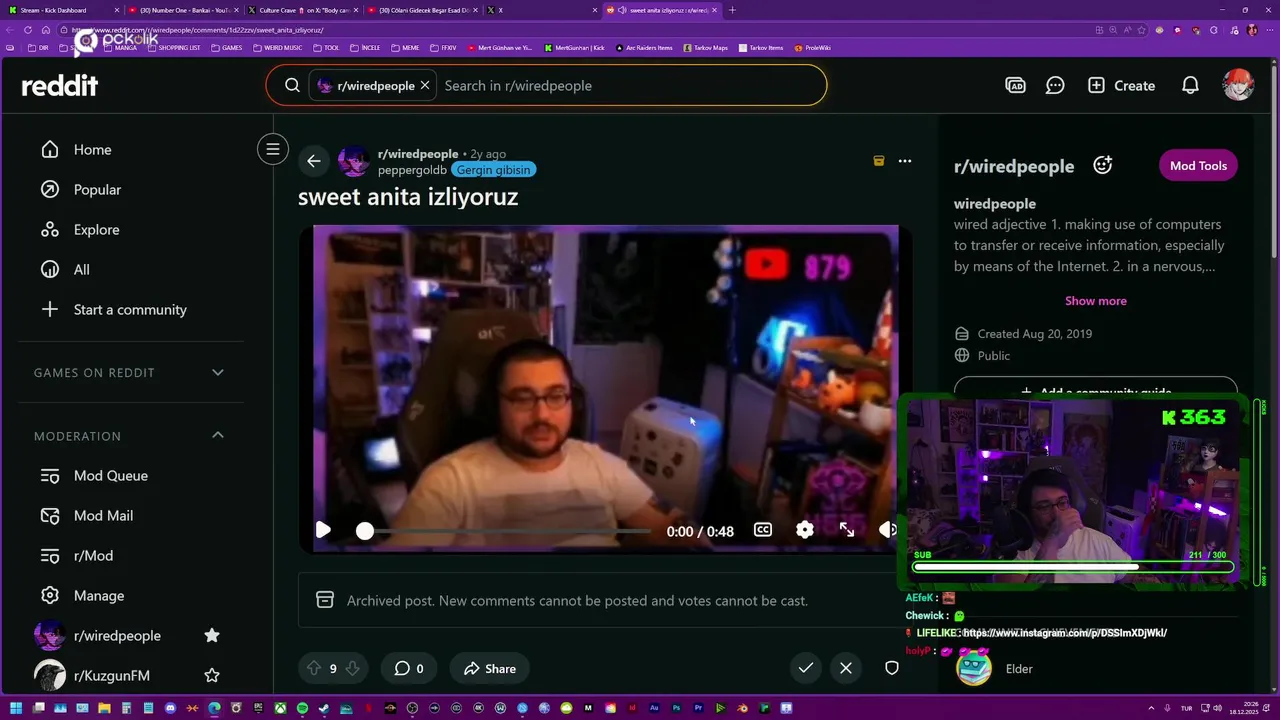This screenshot has width=1280, height=720.
Task: Open the mod shield actions
Action: (x=892, y=668)
